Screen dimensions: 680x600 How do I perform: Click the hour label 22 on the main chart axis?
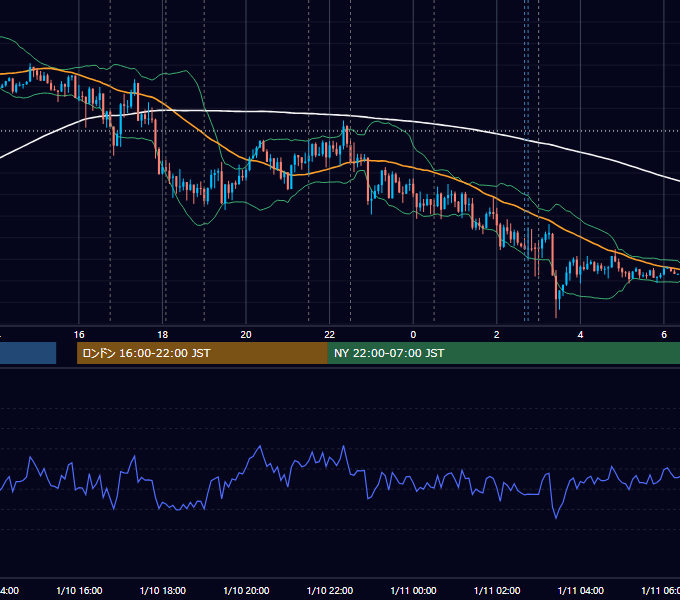coord(330,335)
